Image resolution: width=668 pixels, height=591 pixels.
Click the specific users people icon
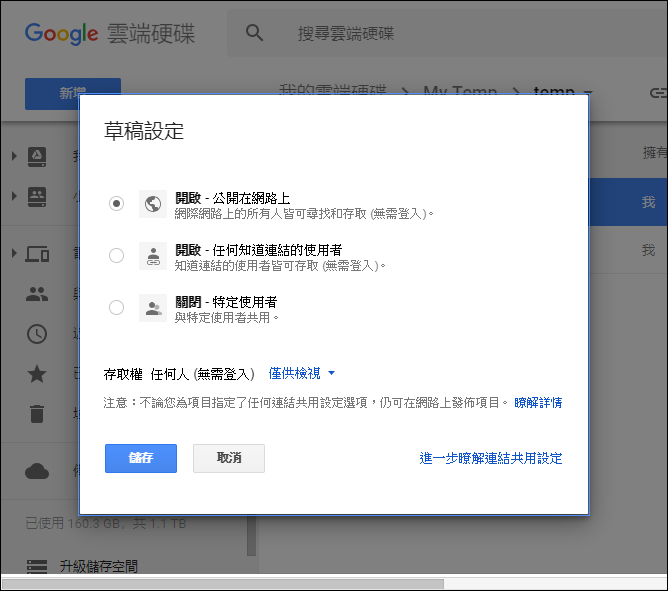tap(153, 308)
